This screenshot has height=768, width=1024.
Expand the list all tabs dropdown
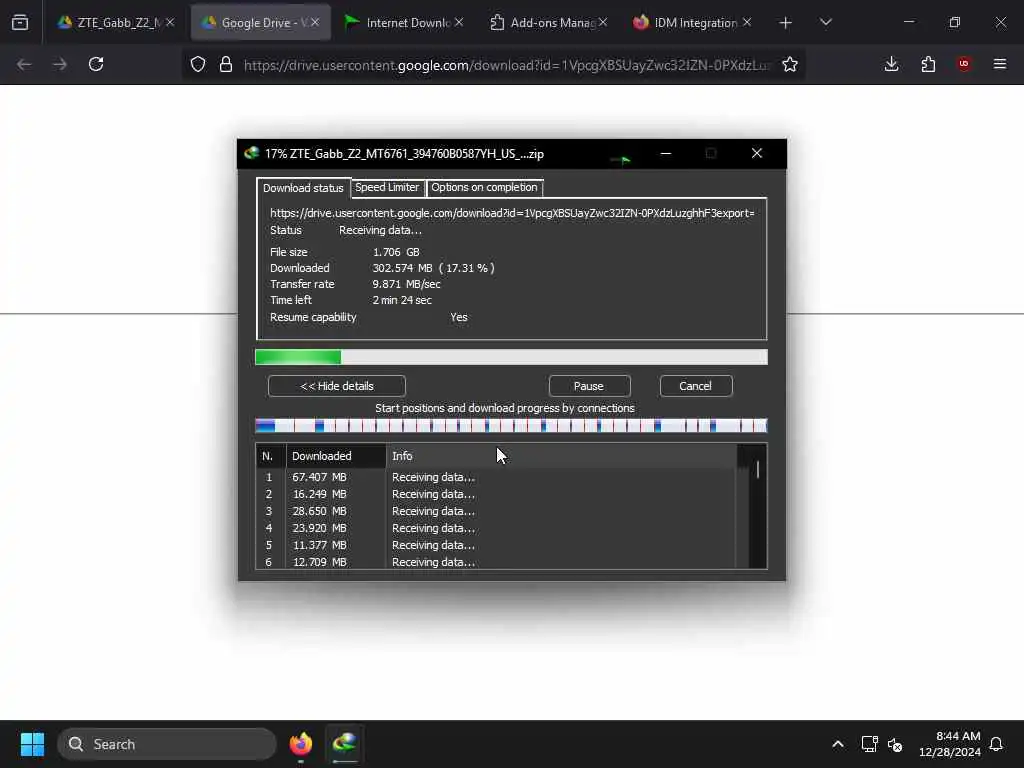tap(826, 23)
